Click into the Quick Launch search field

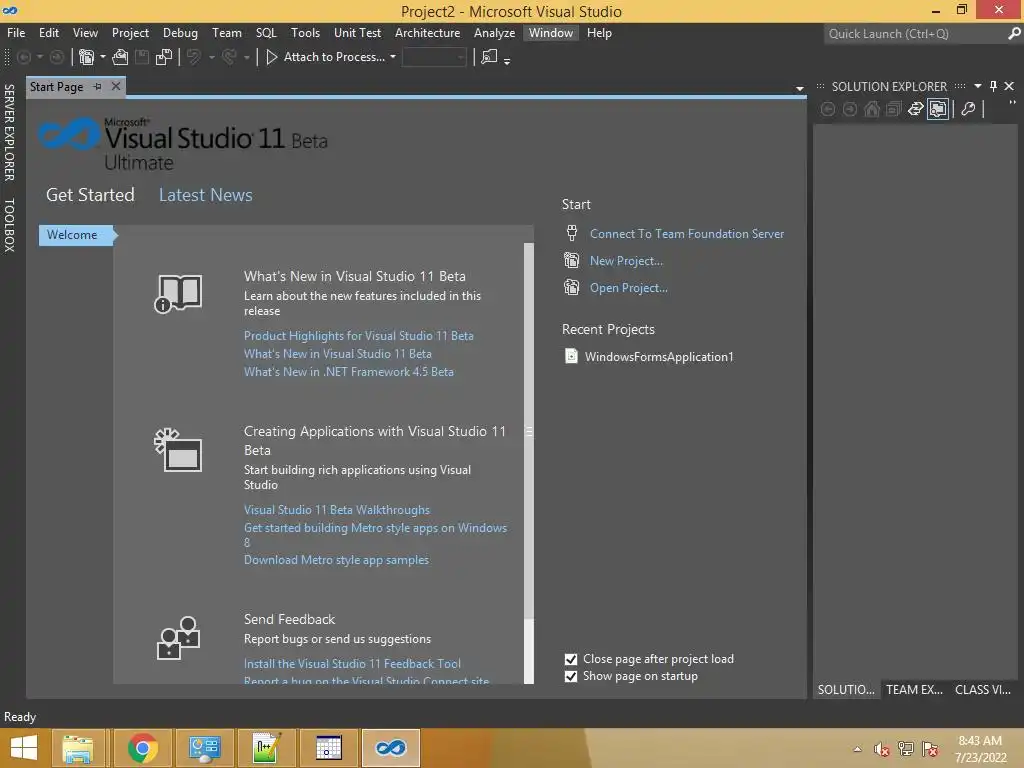pos(914,33)
